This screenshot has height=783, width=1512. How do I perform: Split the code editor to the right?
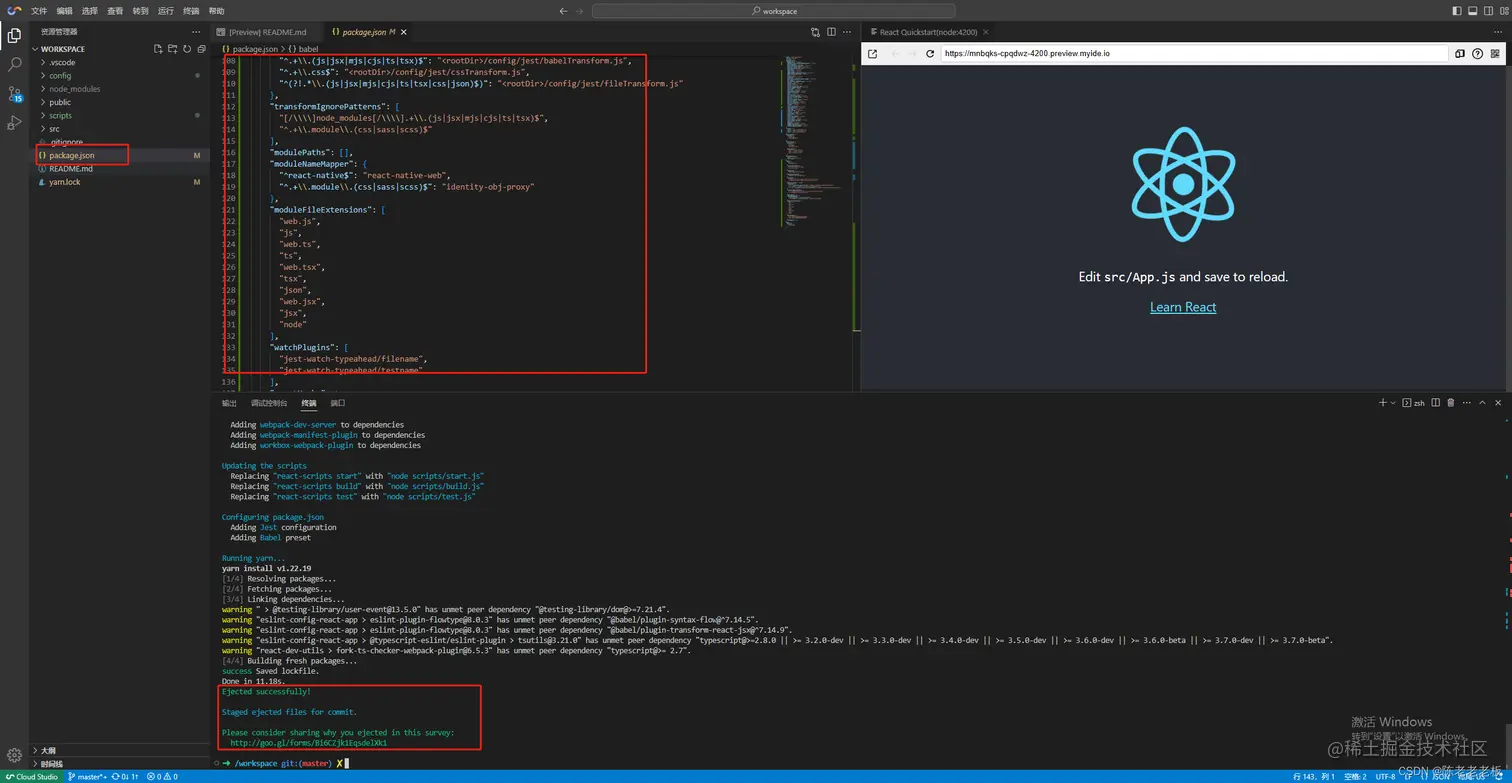click(830, 32)
